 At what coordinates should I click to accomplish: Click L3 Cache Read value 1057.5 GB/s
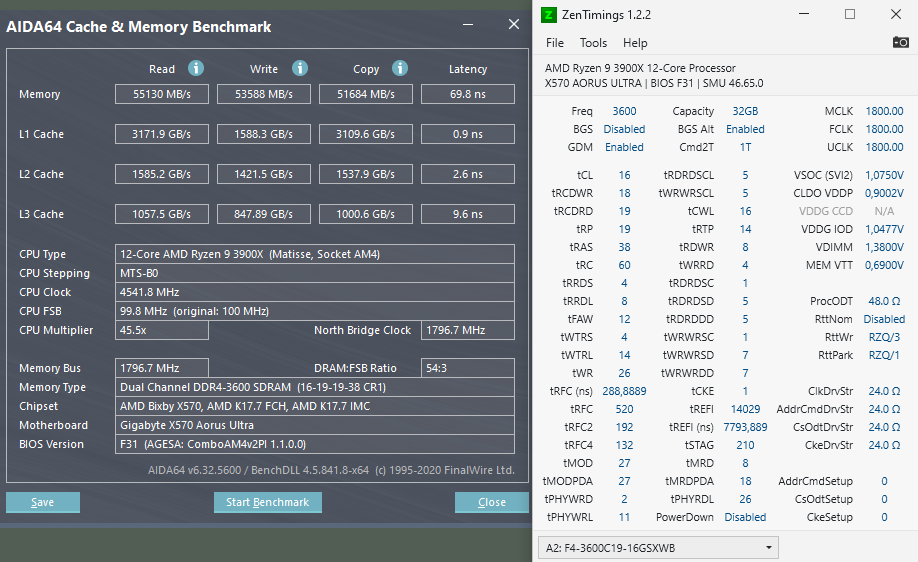click(162, 214)
